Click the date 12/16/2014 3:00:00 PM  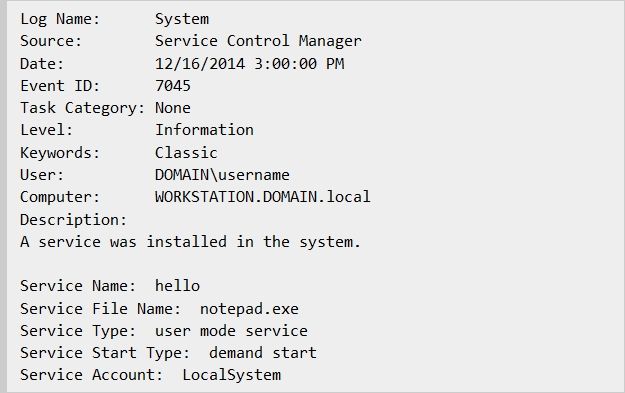pos(250,64)
